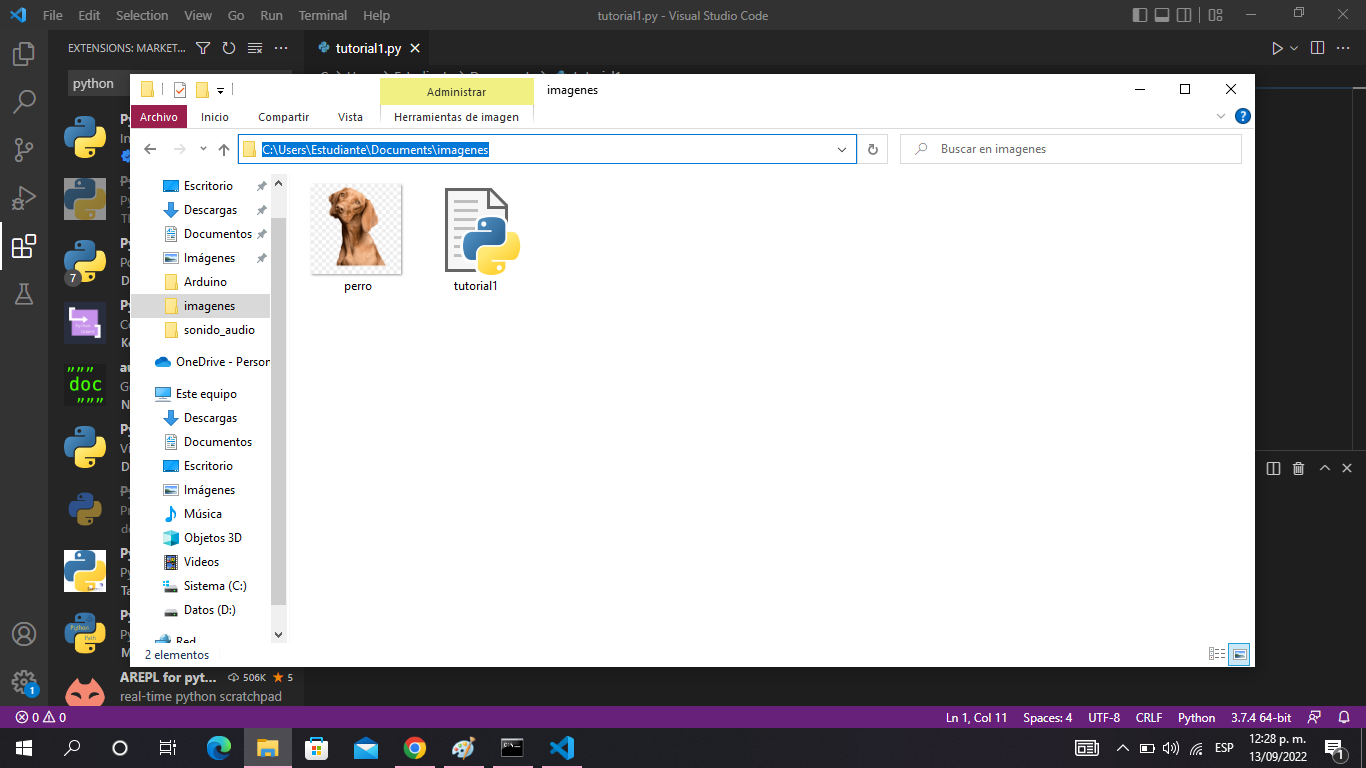
Task: Split the terminal panel
Action: tap(1273, 468)
